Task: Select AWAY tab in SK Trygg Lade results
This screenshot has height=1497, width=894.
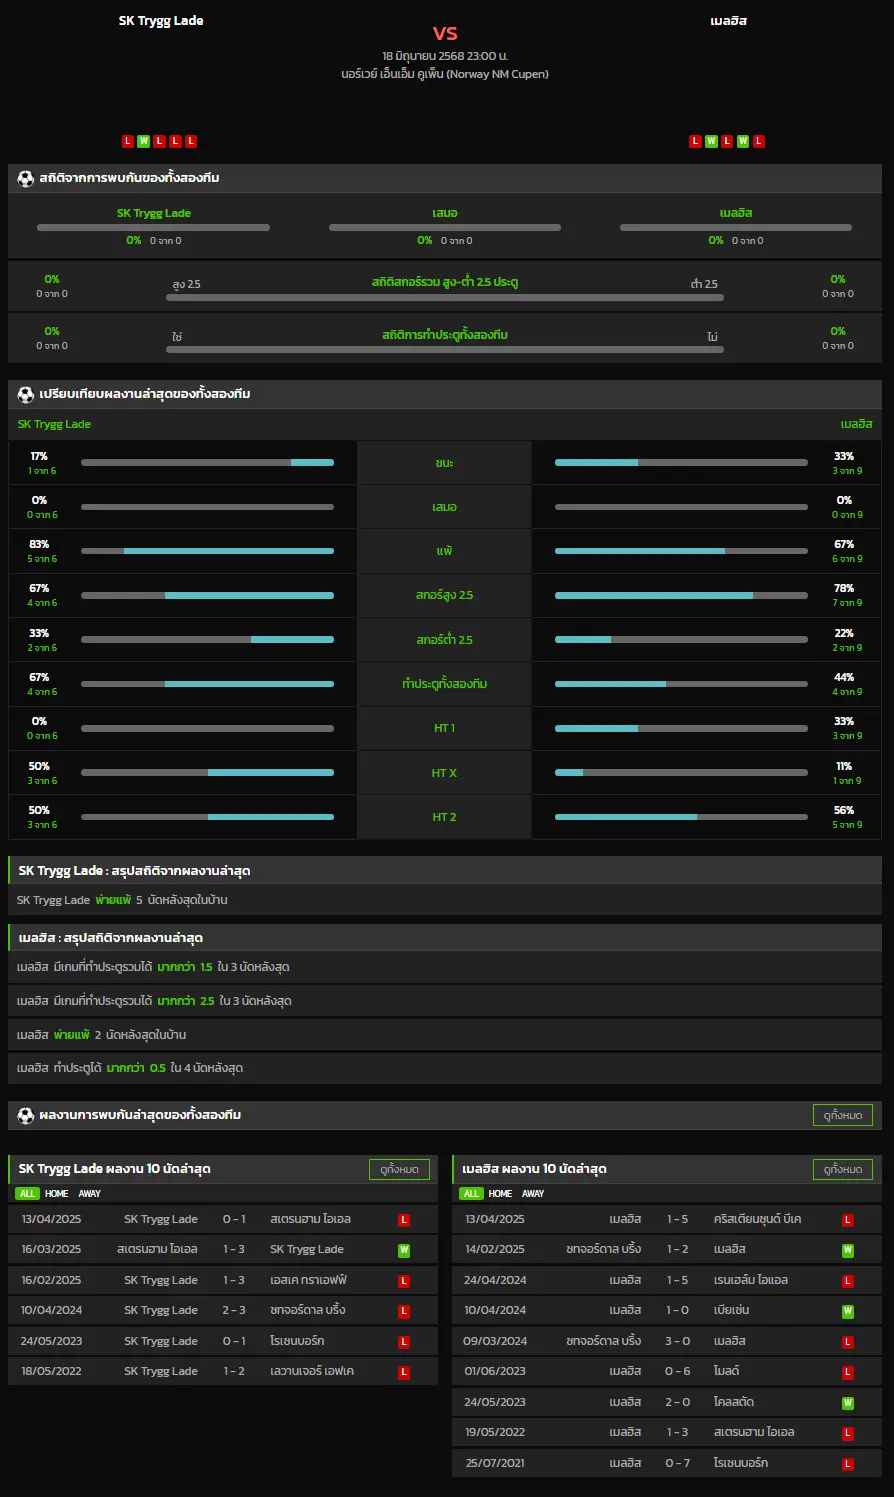Action: pyautogui.click(x=90, y=1194)
